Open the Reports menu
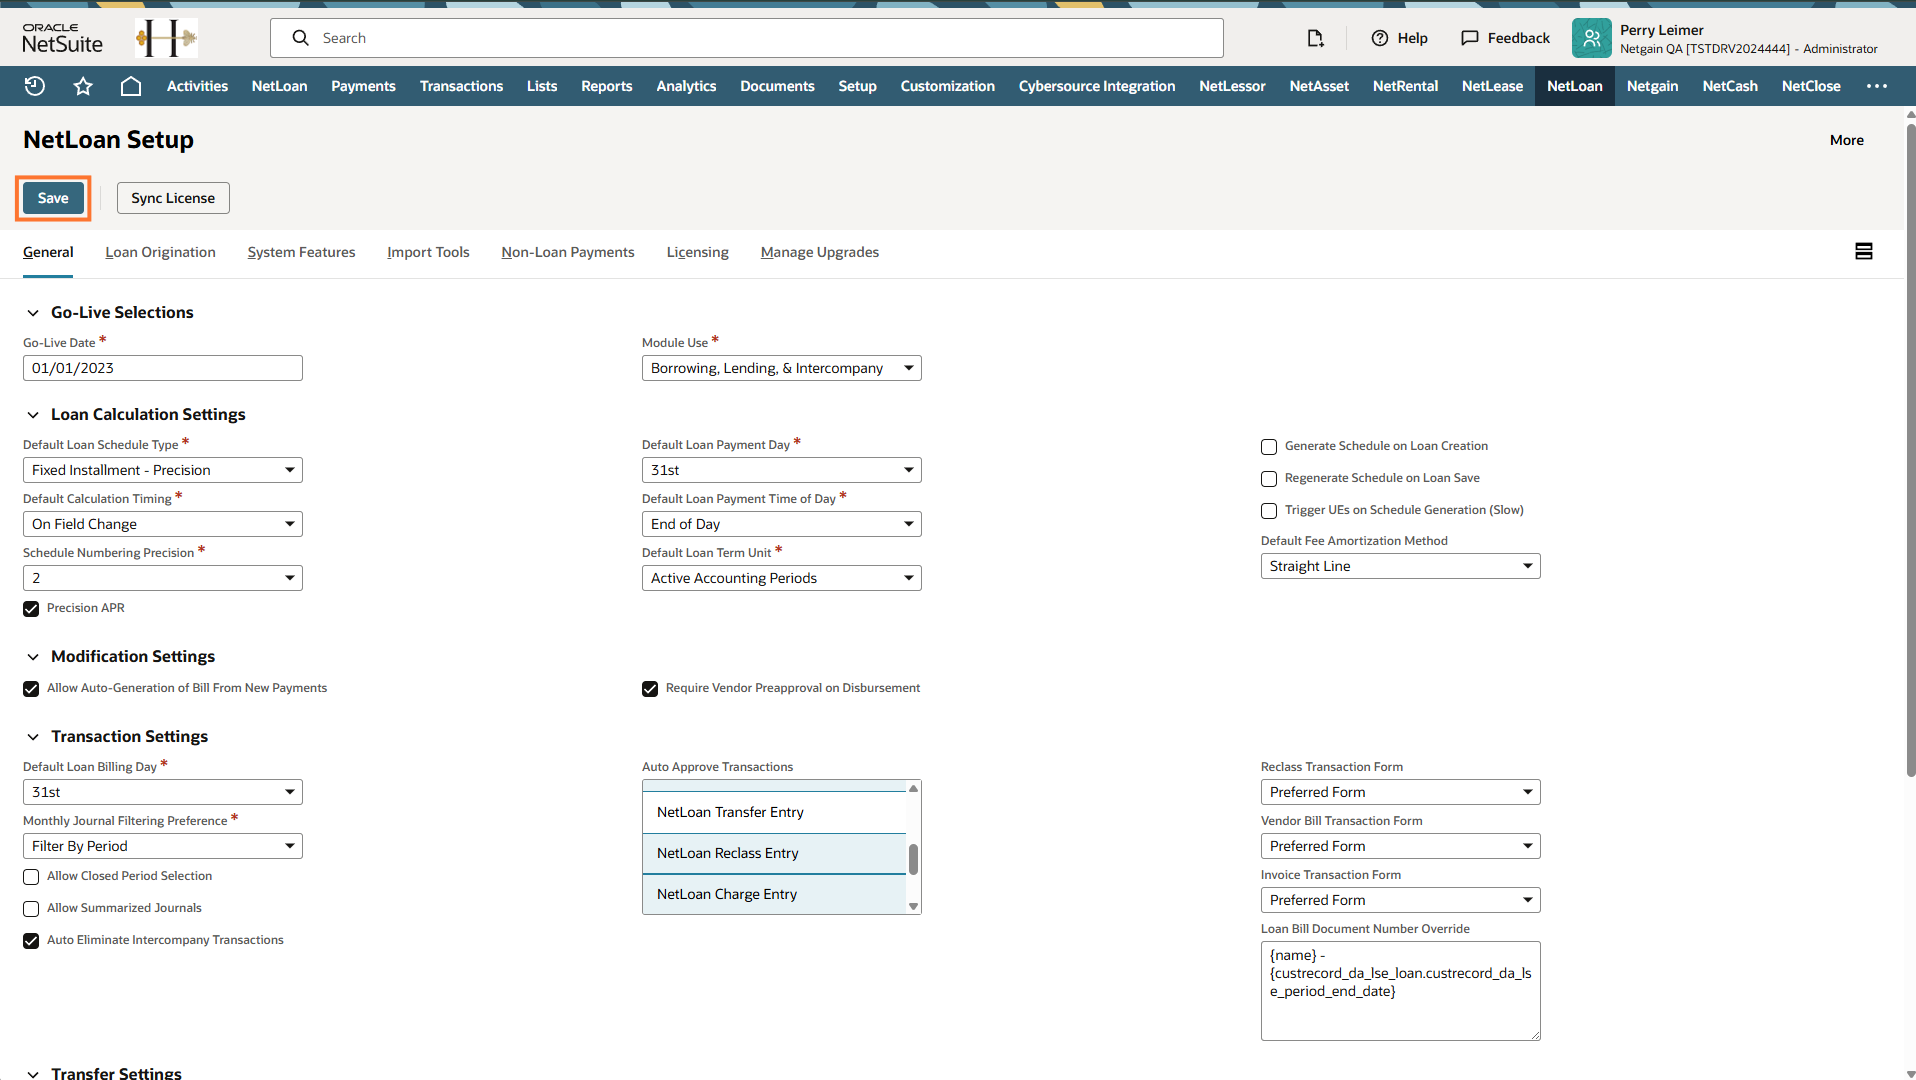The width and height of the screenshot is (1916, 1080). [x=606, y=86]
